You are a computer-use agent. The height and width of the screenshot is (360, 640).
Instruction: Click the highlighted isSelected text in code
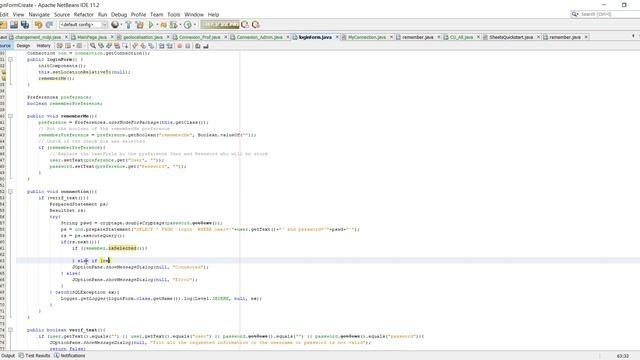click(122, 248)
